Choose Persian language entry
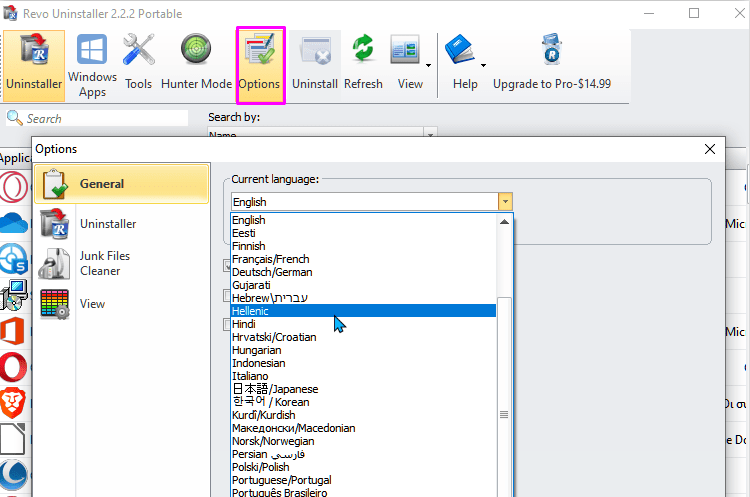Screen dimensions: 750x497 click(x=363, y=454)
